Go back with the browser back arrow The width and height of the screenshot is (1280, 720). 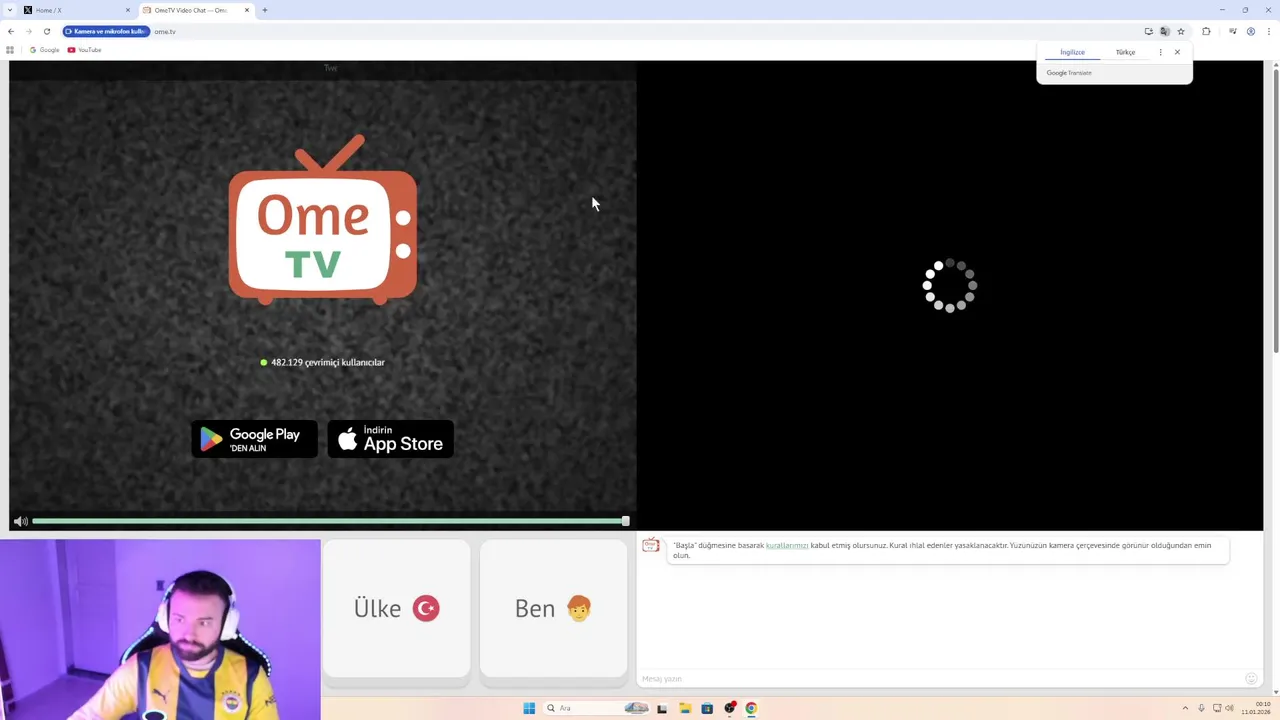click(11, 31)
